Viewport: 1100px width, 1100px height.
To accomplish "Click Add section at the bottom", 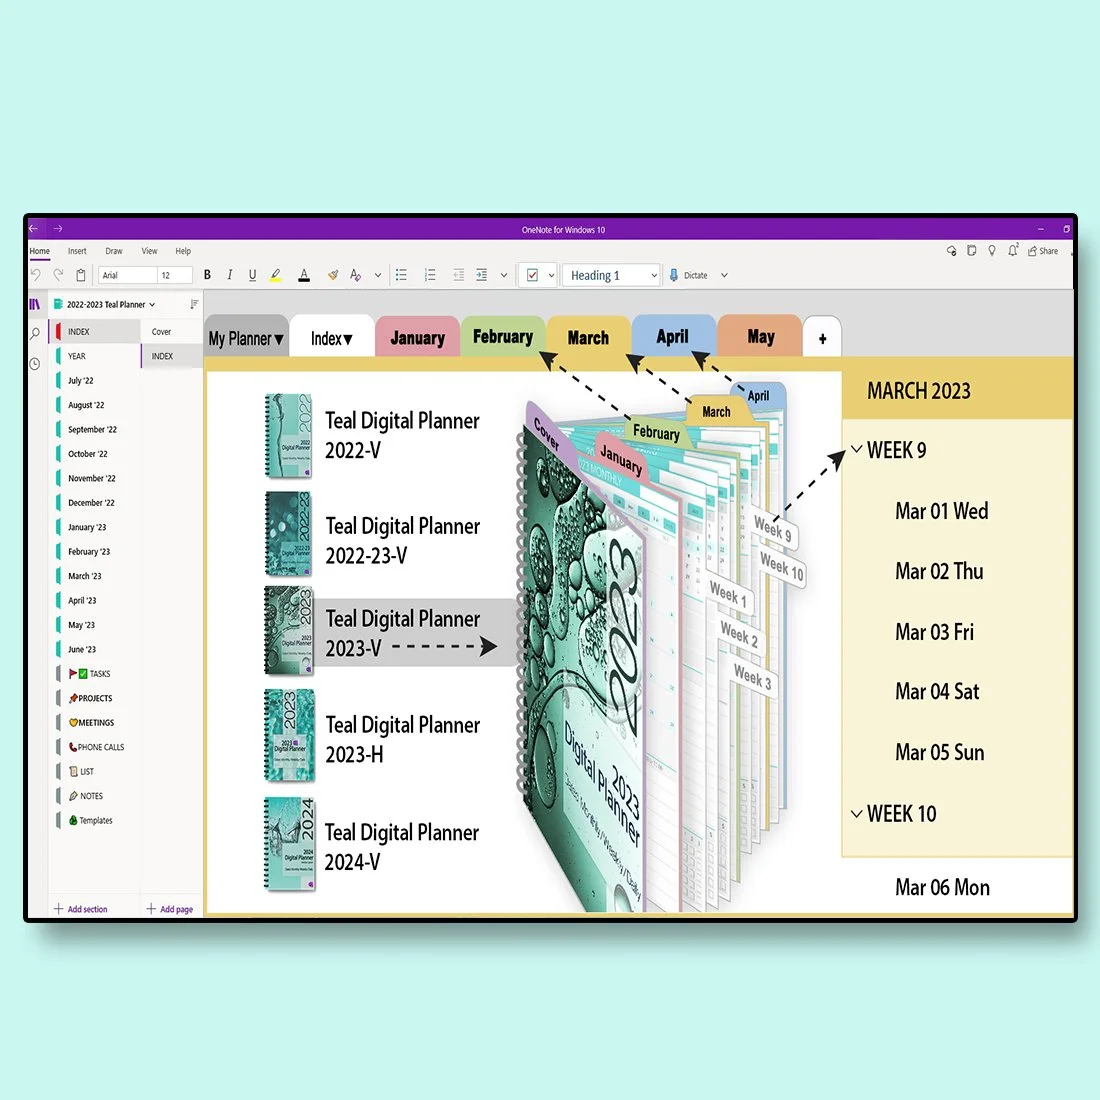I will coord(80,909).
